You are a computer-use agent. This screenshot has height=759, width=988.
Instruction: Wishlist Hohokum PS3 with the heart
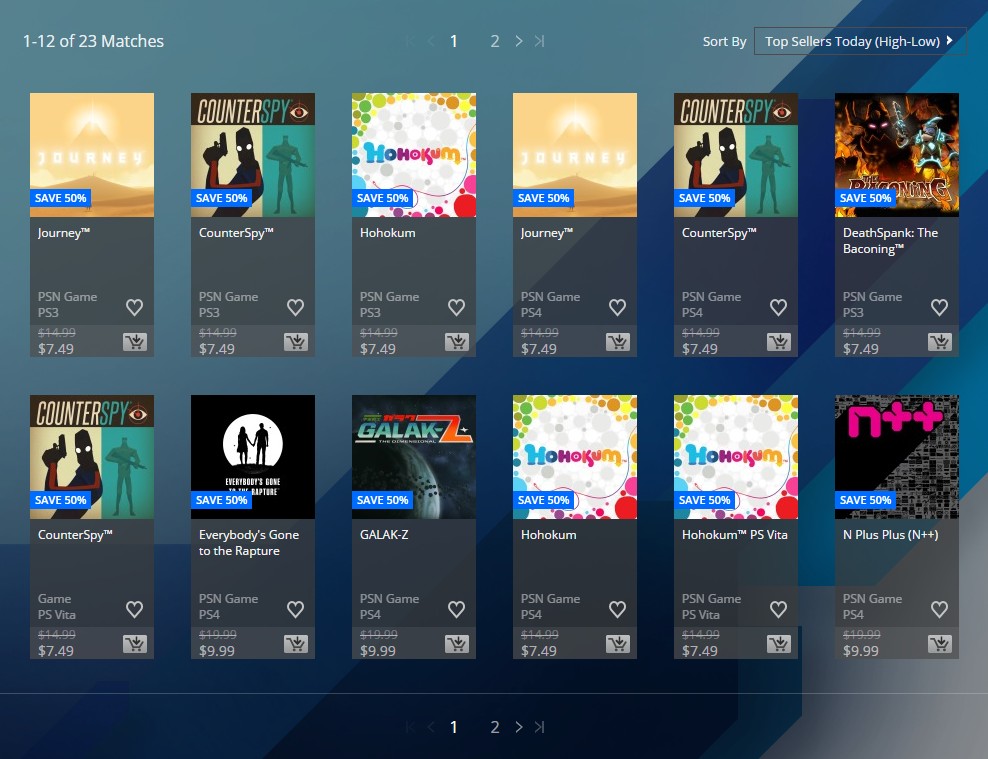pyautogui.click(x=457, y=307)
